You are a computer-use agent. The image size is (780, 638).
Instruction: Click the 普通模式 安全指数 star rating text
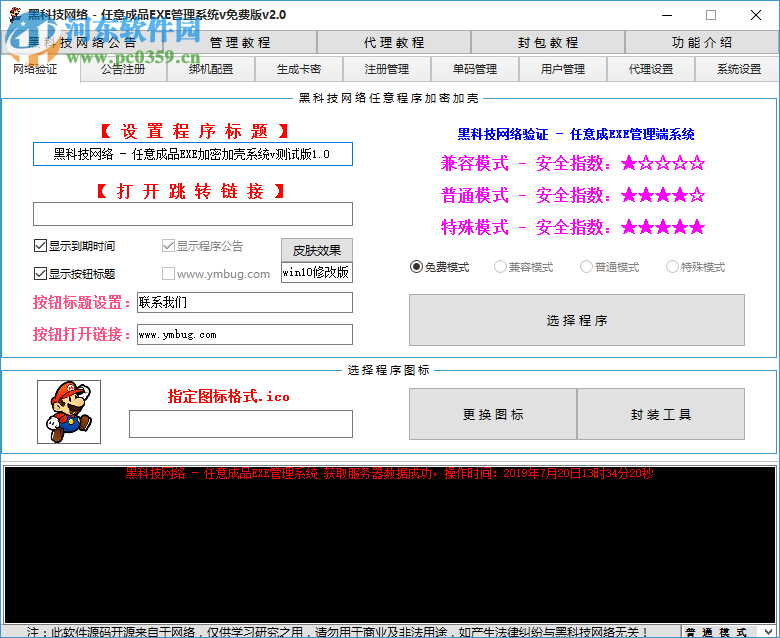pyautogui.click(x=573, y=195)
